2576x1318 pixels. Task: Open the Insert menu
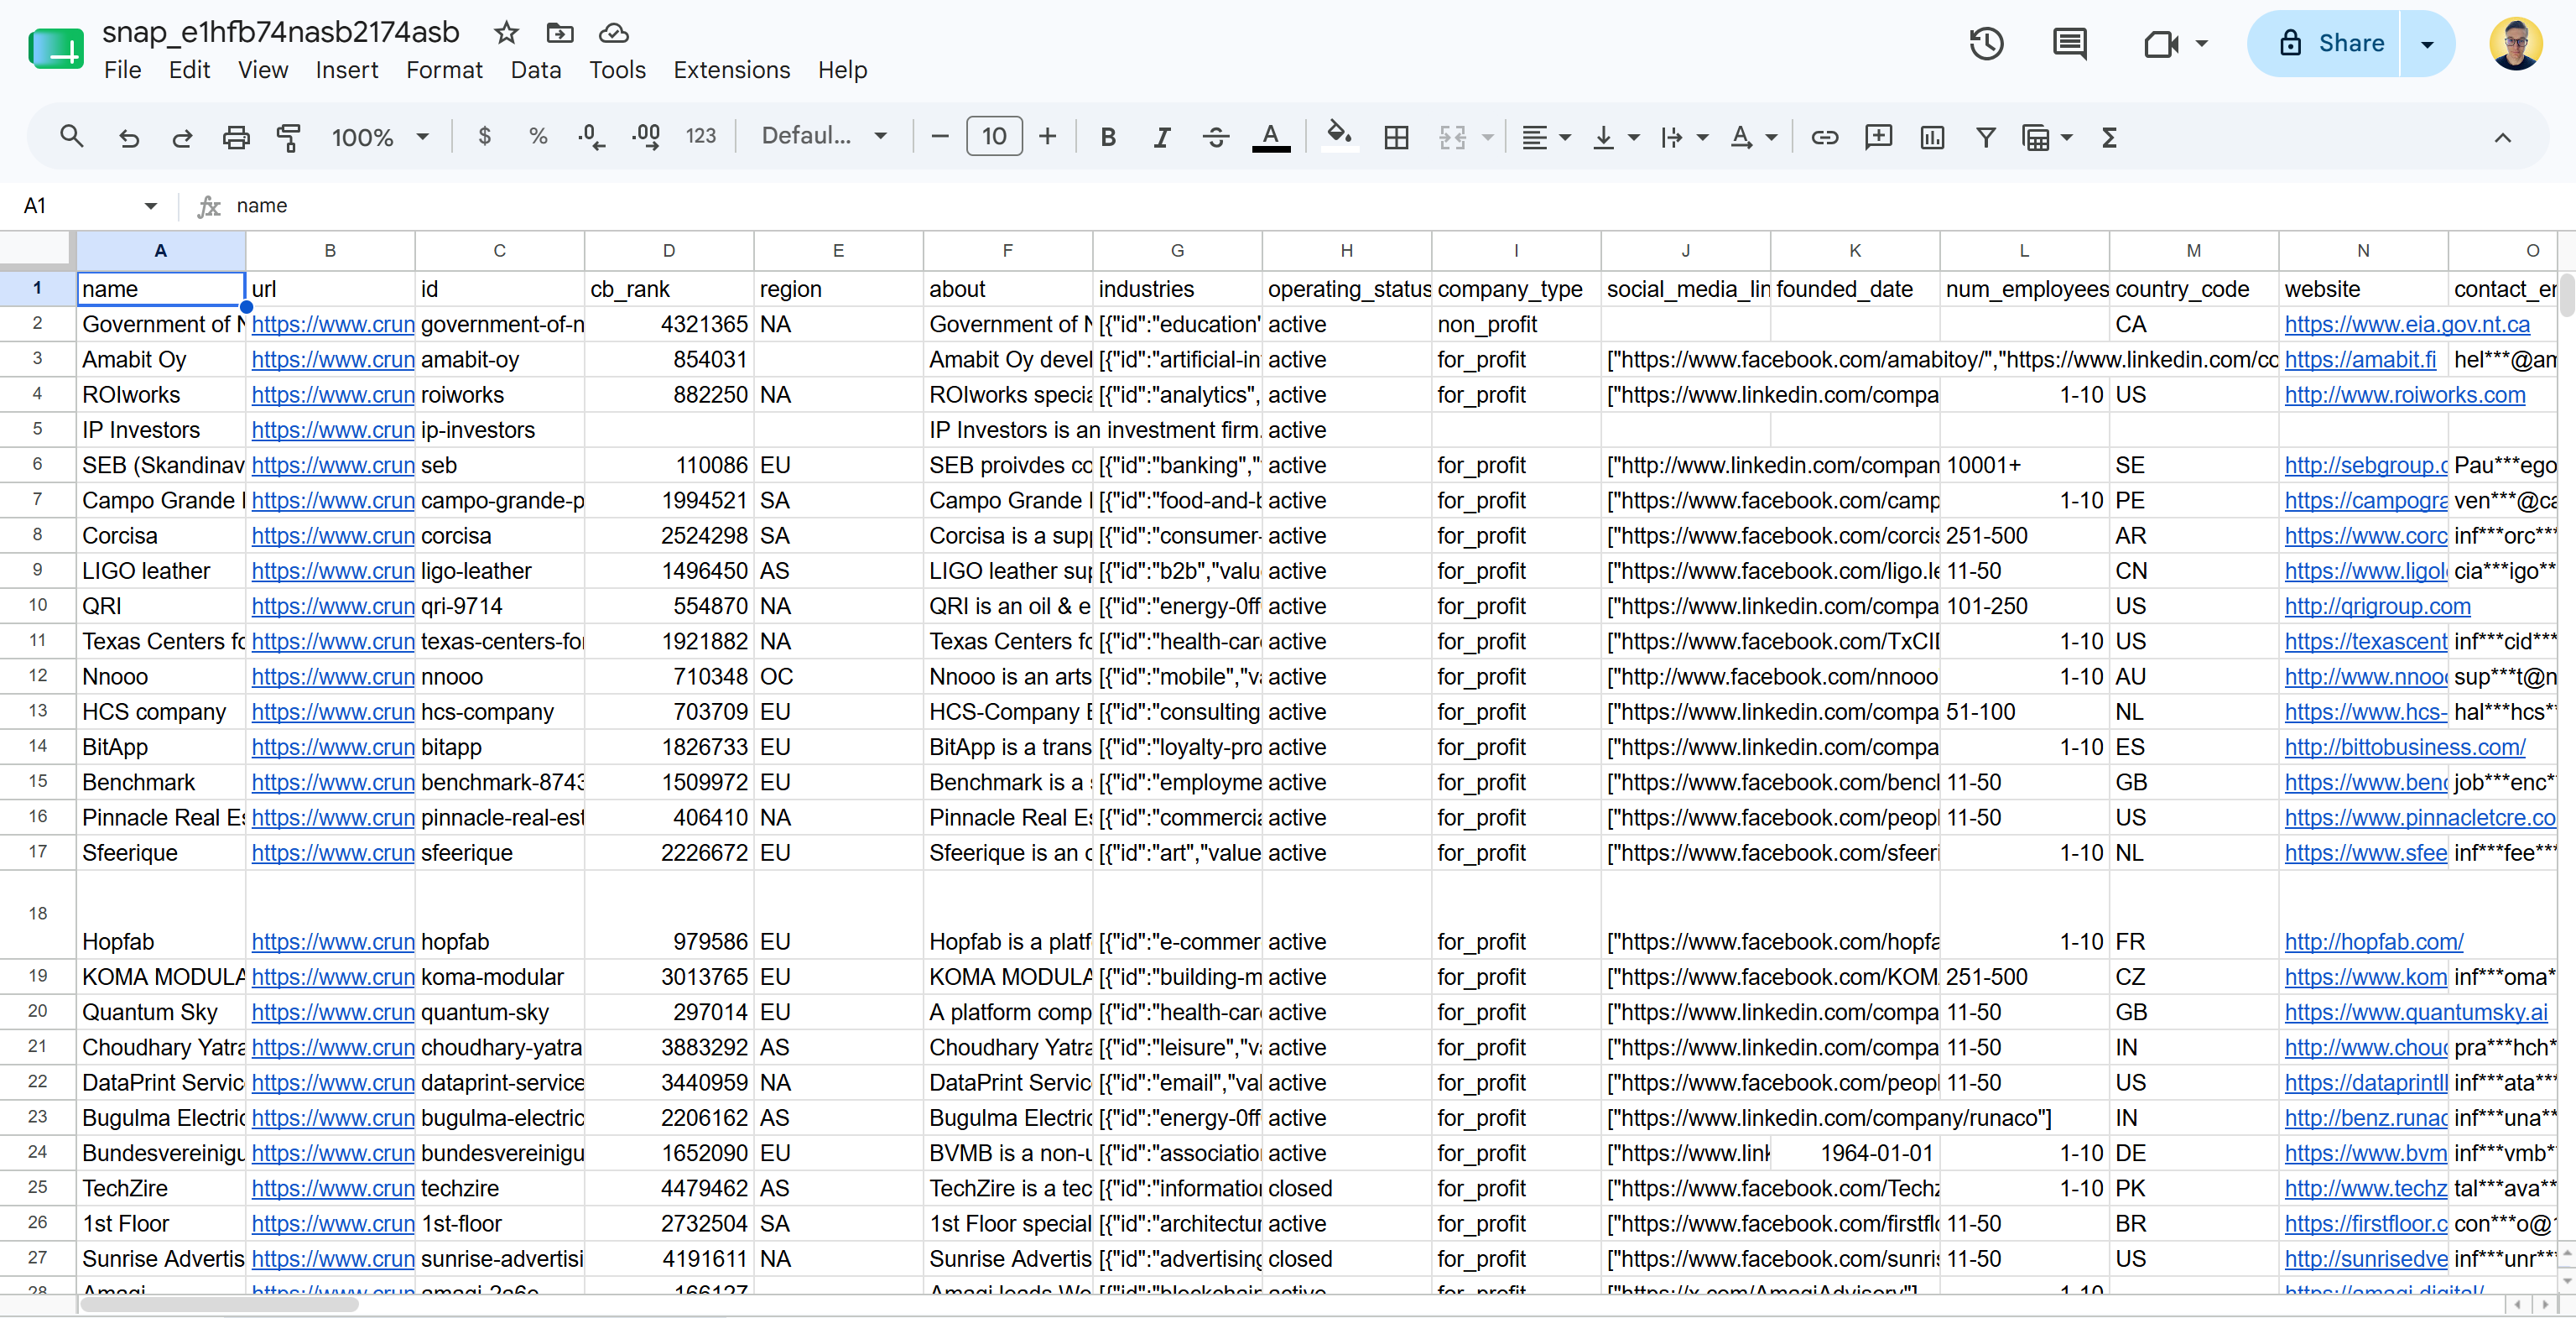click(347, 70)
